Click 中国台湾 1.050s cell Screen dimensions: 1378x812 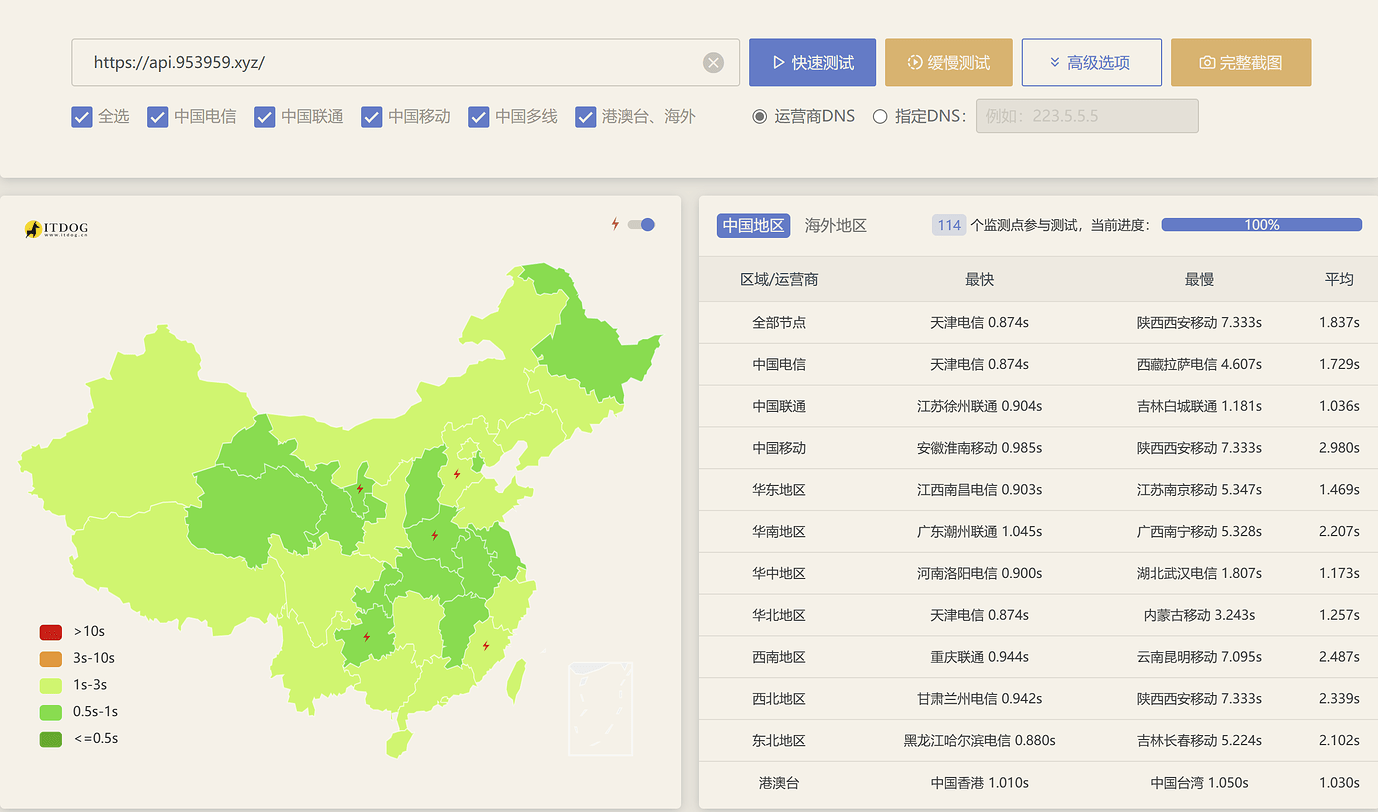1199,783
